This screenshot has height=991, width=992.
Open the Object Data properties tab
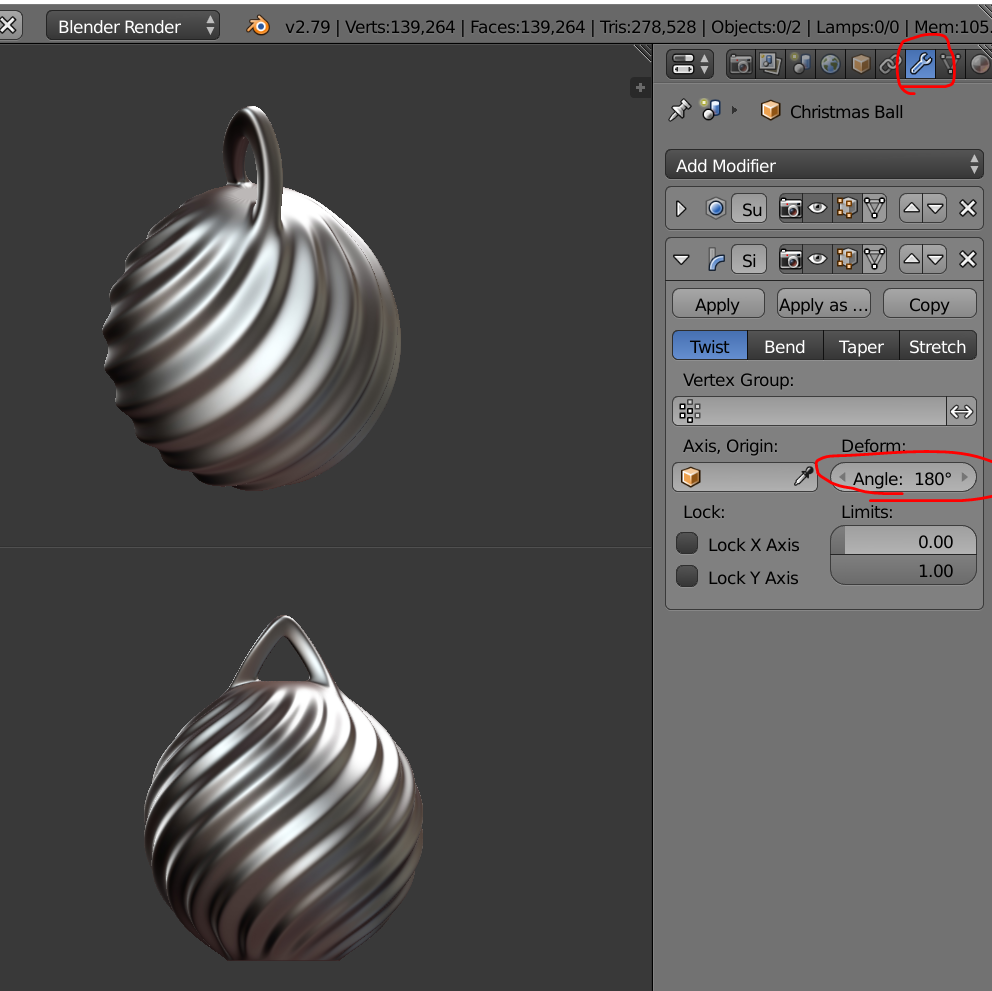point(950,64)
